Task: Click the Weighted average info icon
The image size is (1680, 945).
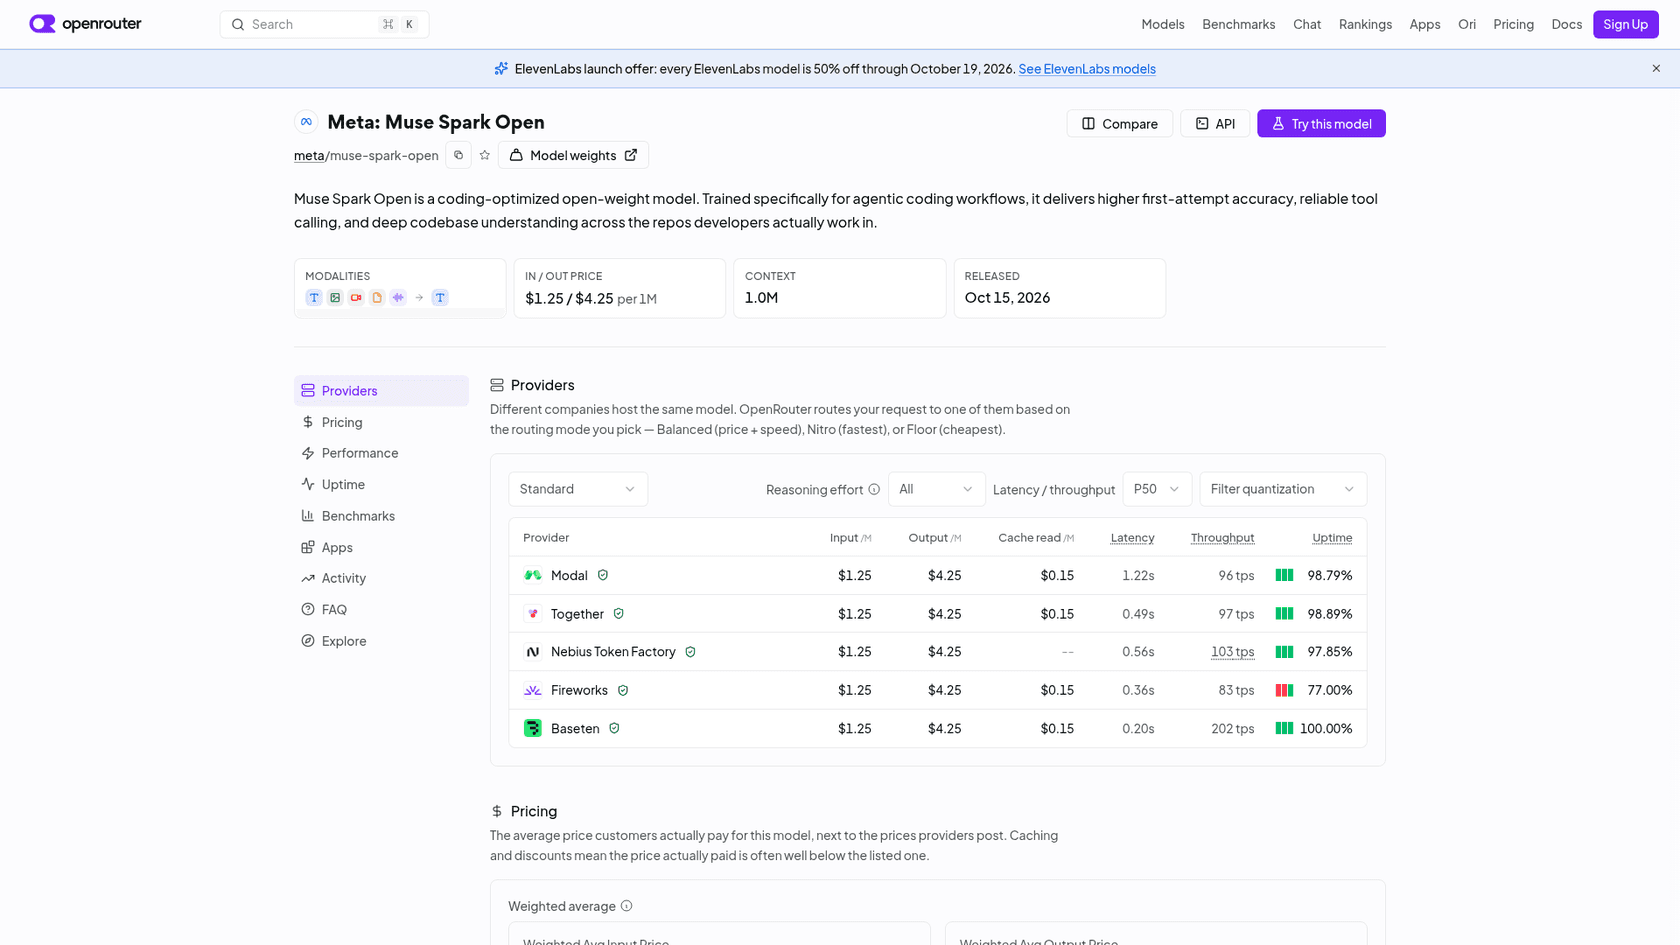Action: [627, 906]
